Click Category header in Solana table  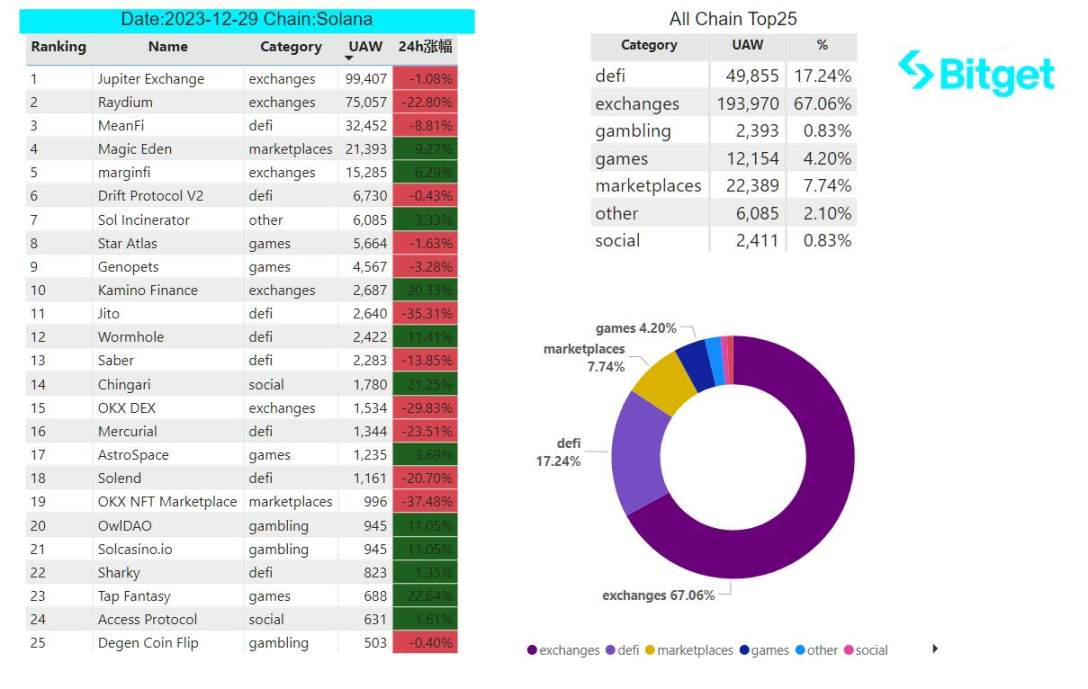(291, 46)
